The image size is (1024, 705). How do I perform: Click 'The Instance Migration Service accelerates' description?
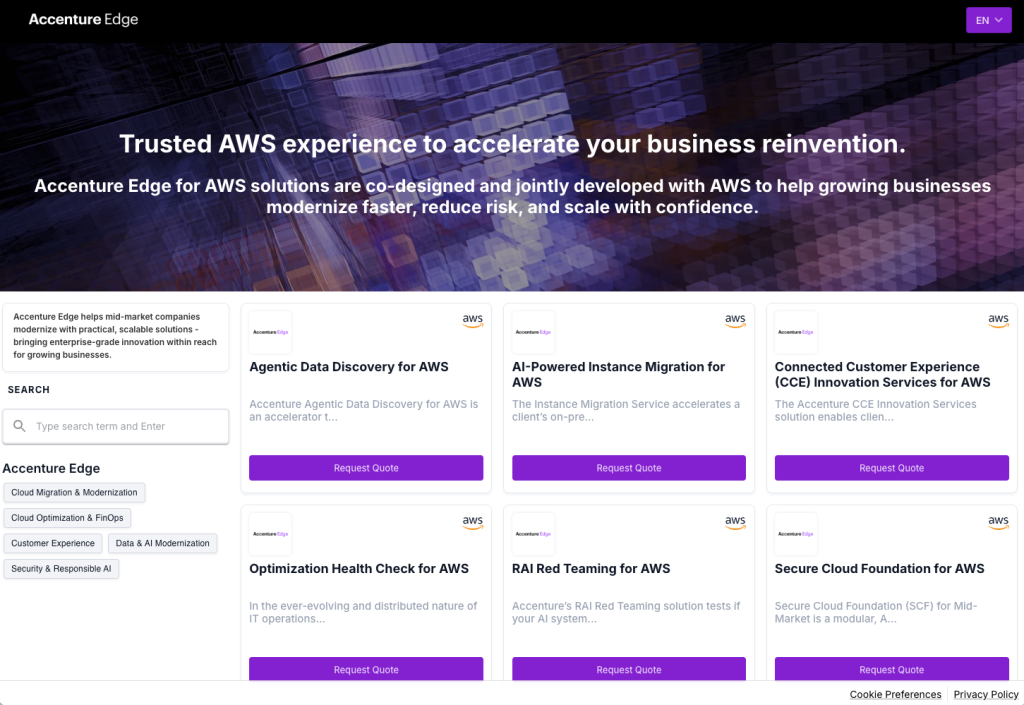626,410
